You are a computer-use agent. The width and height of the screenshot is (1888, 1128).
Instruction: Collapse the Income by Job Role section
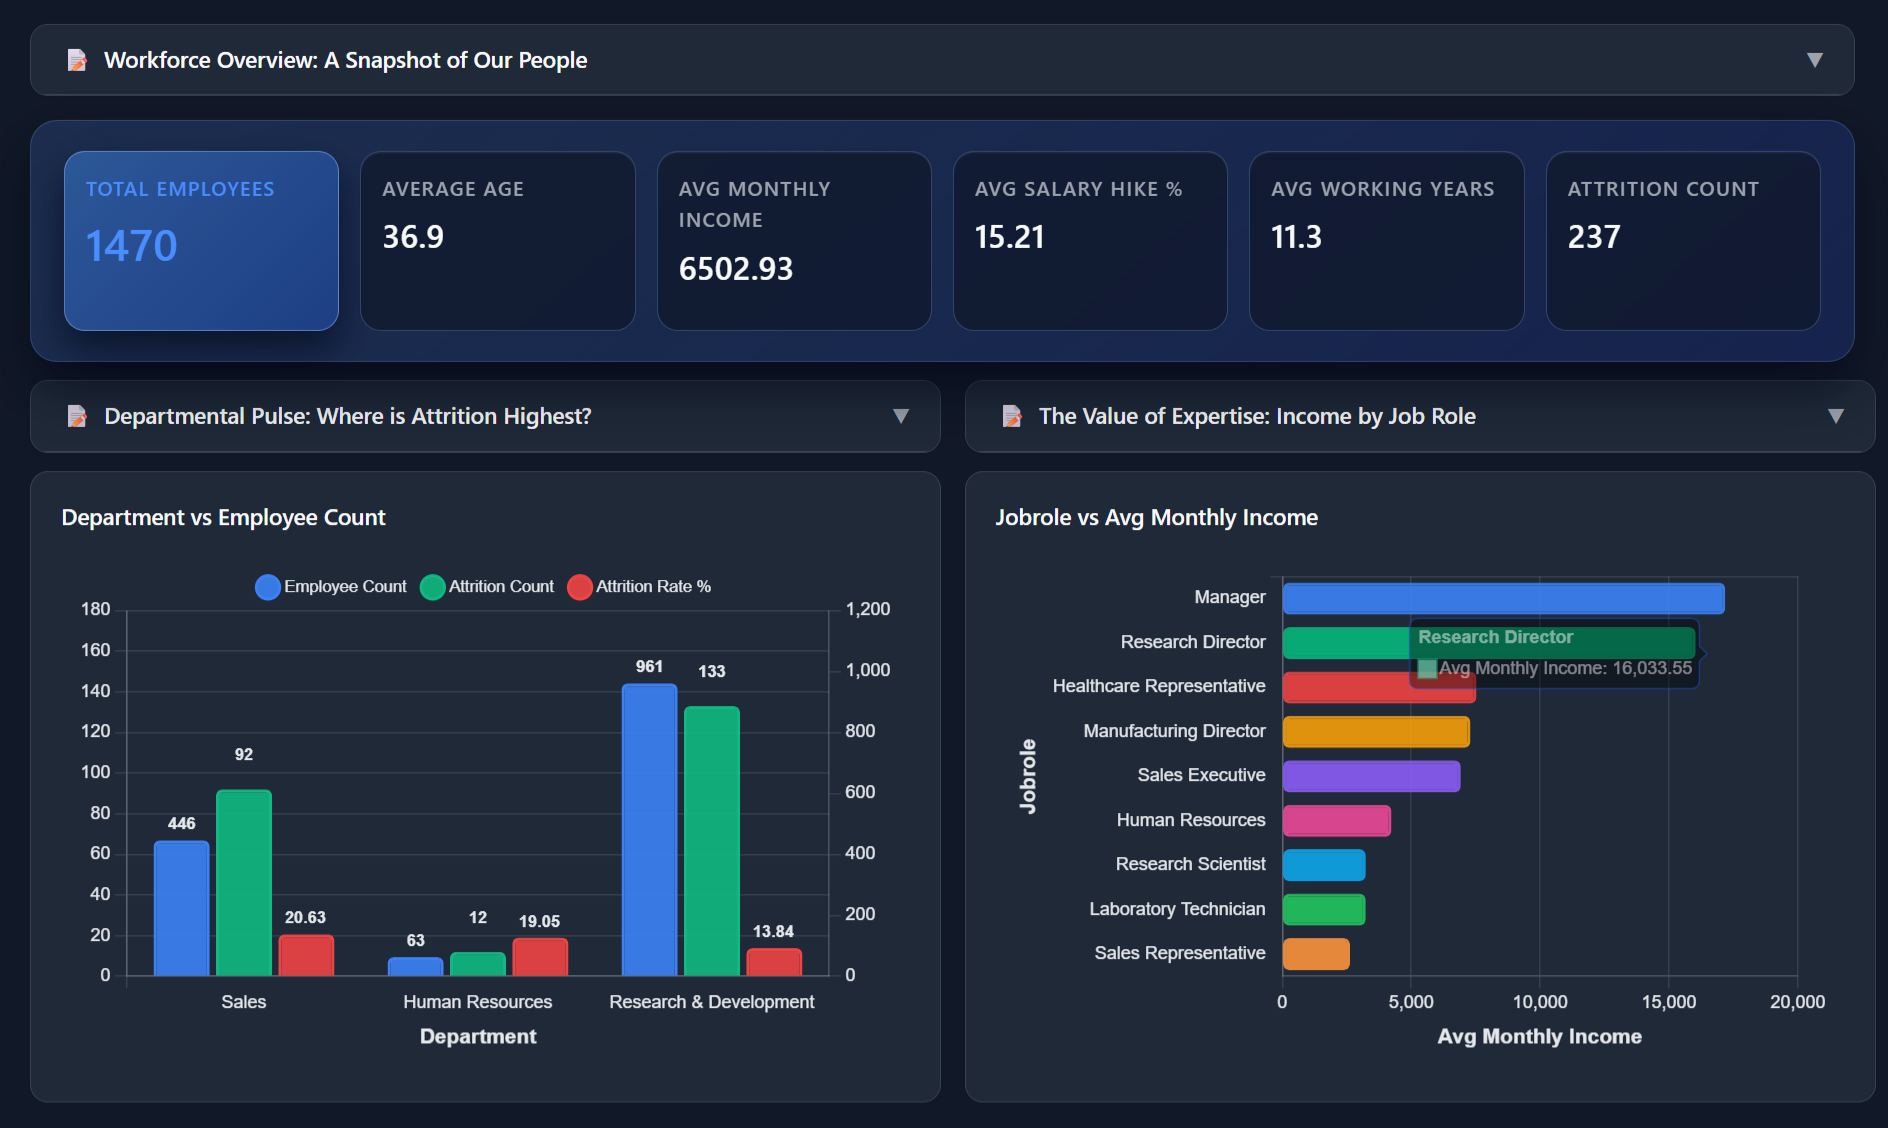click(1837, 416)
